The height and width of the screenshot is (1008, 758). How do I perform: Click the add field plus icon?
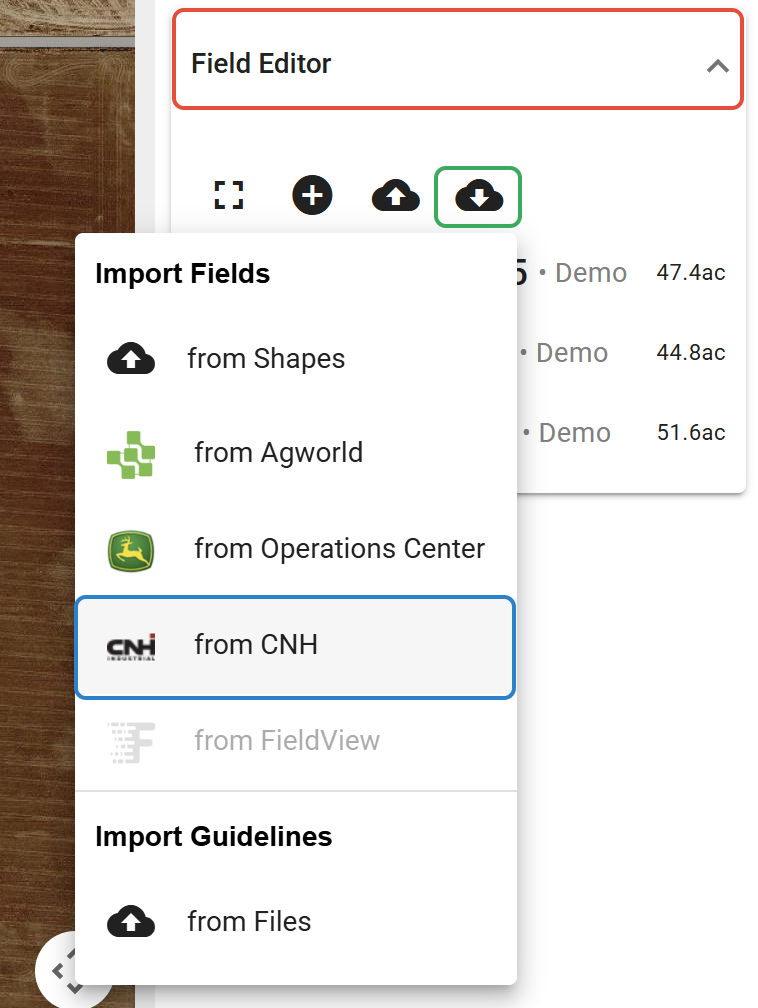tap(312, 195)
